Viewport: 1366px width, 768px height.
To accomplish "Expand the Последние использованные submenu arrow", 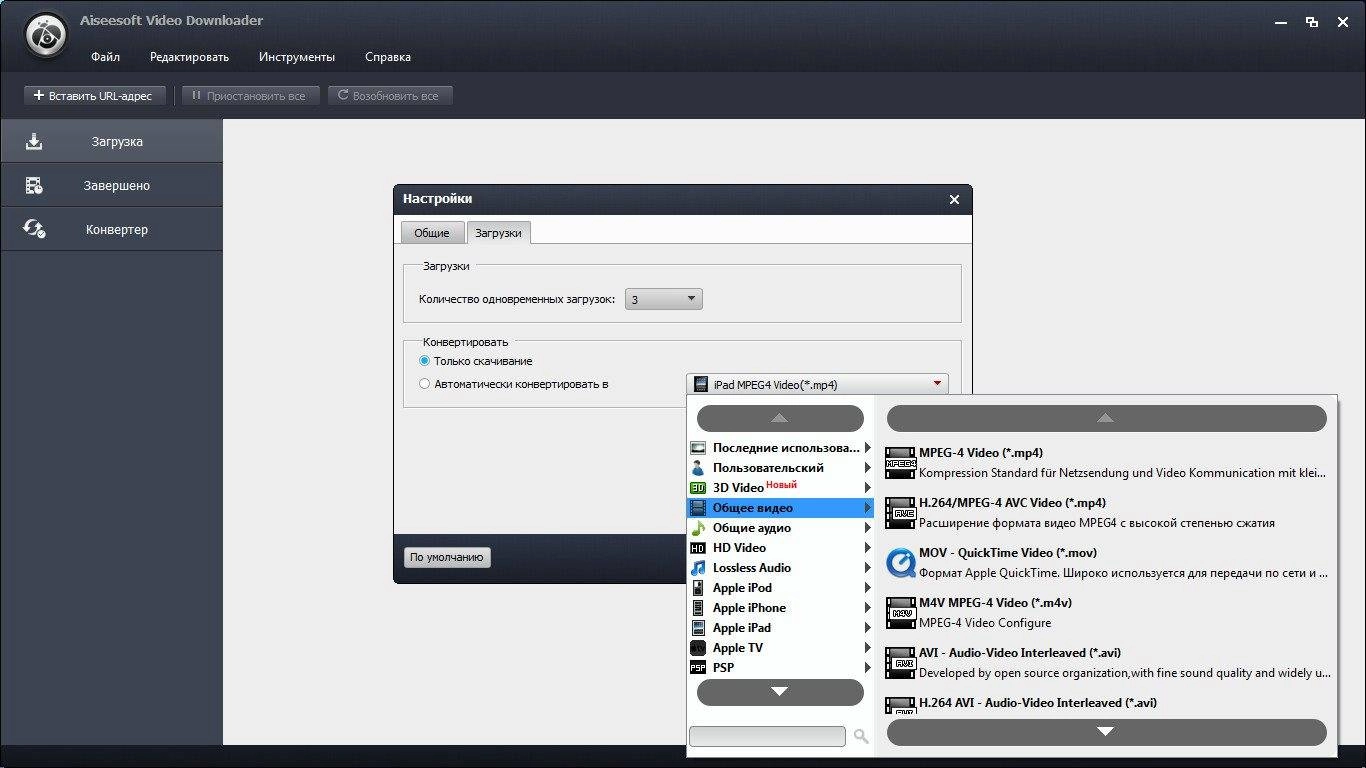I will (x=868, y=448).
